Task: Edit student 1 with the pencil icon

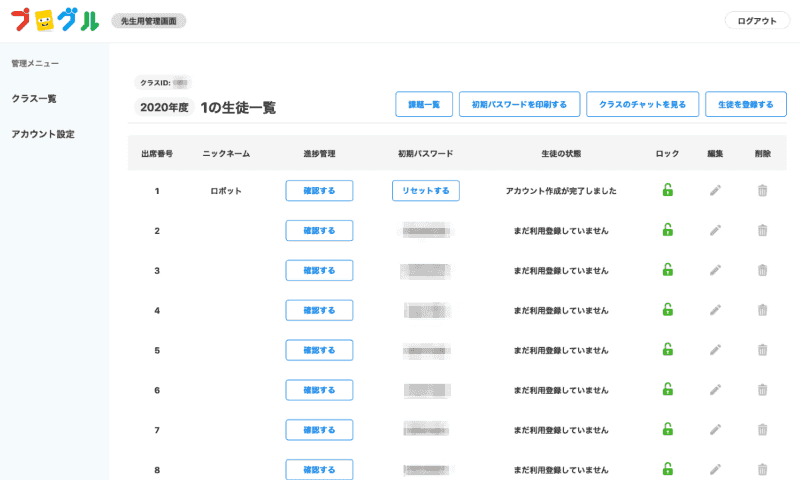Action: [715, 191]
